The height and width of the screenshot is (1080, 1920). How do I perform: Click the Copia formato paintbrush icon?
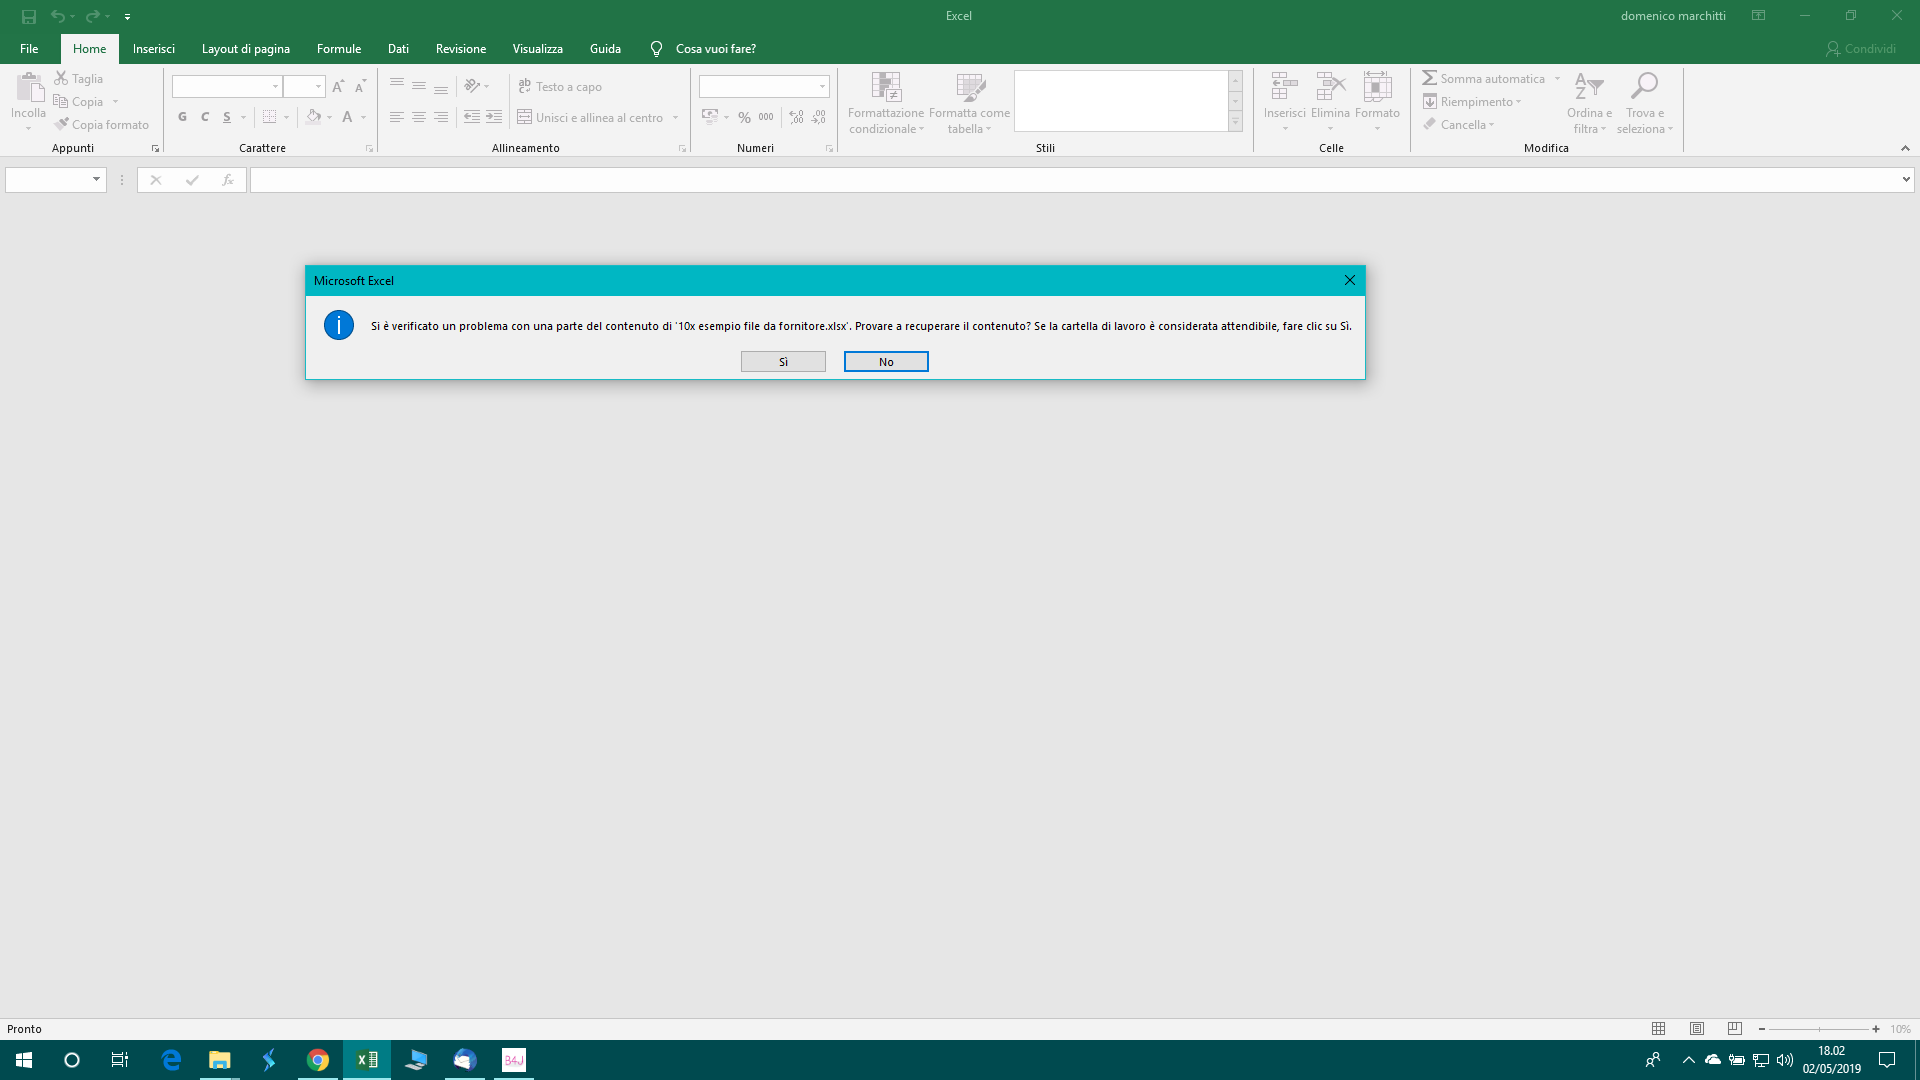(x=62, y=125)
